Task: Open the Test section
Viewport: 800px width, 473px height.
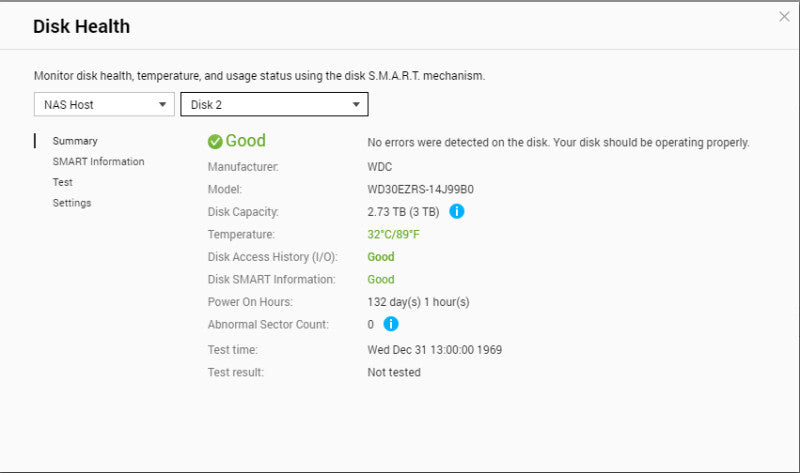Action: [63, 182]
